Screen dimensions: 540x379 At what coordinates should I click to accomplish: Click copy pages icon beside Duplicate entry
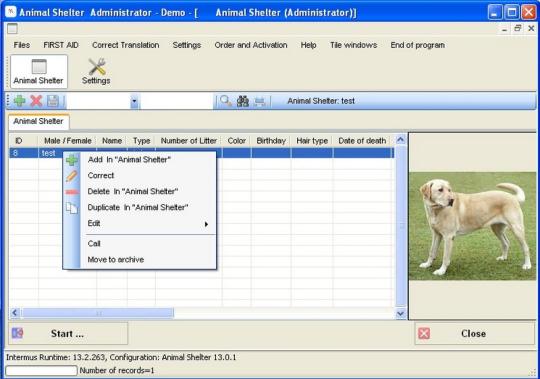(x=72, y=208)
